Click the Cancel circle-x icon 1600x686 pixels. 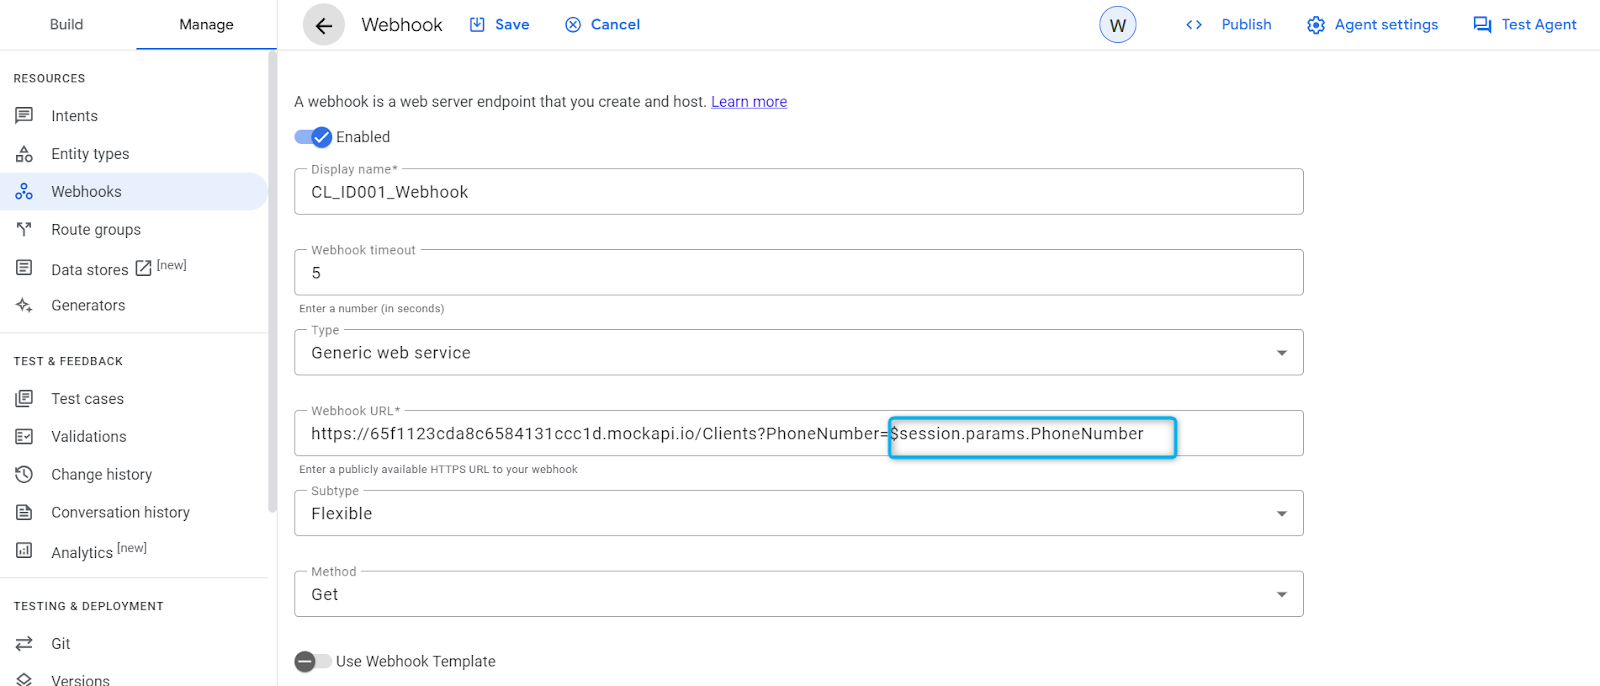tap(573, 25)
